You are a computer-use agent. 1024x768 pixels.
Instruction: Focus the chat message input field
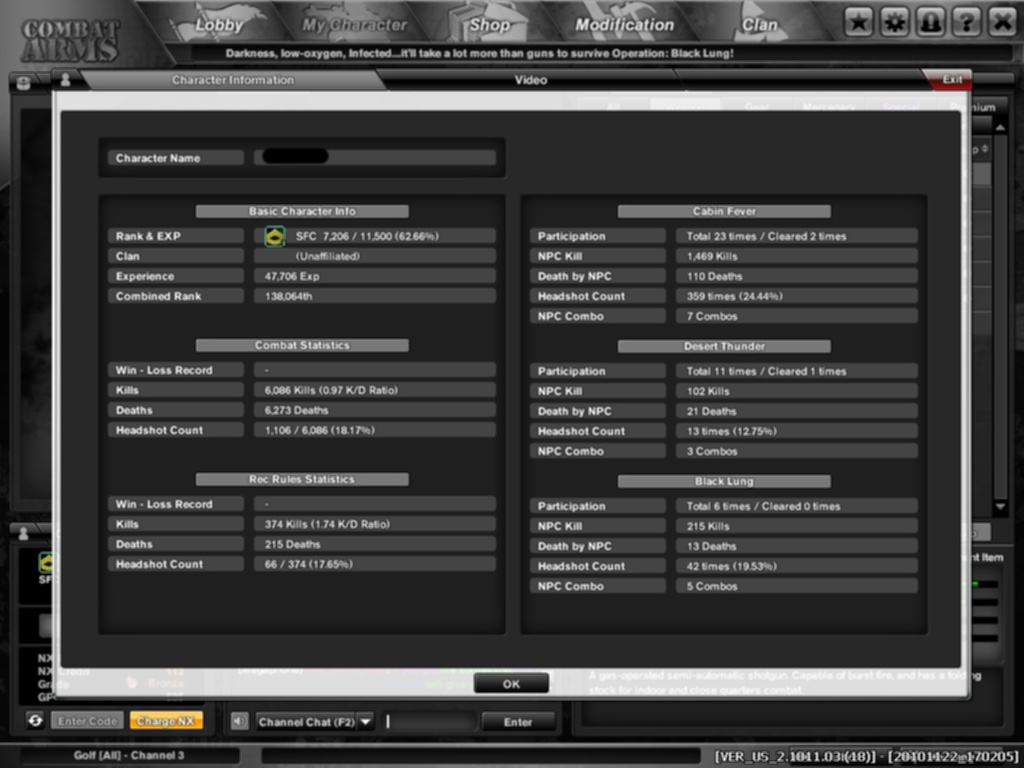428,722
